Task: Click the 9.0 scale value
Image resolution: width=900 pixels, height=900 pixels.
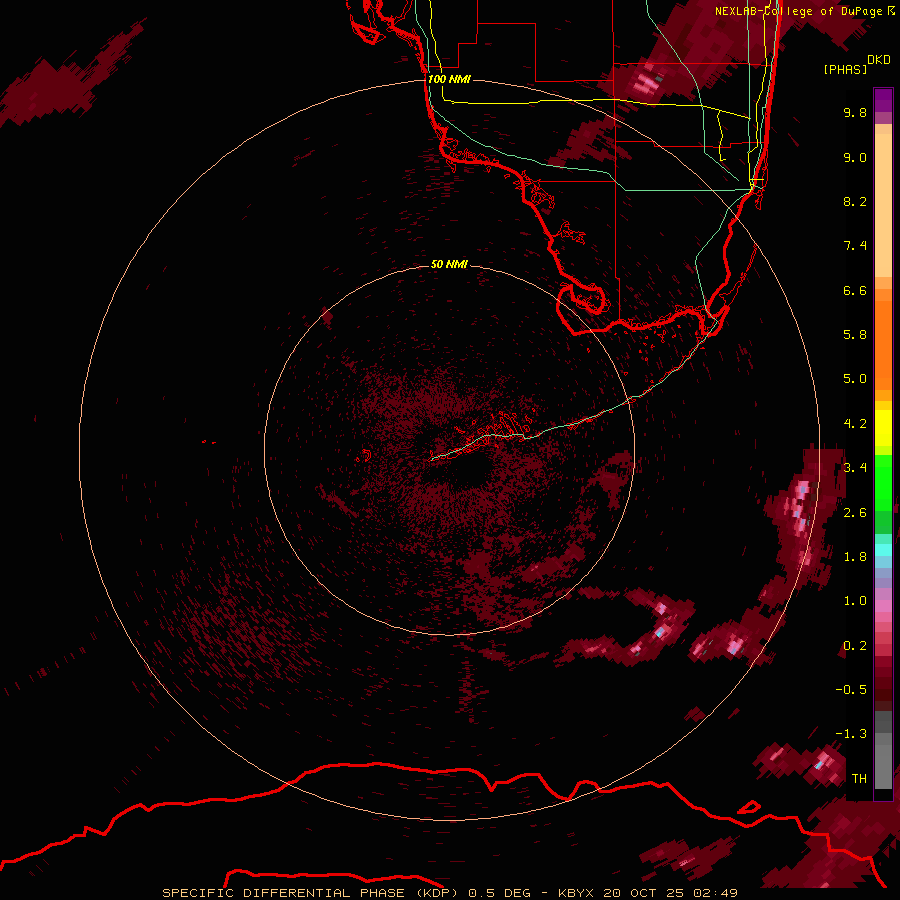Action: click(x=855, y=157)
